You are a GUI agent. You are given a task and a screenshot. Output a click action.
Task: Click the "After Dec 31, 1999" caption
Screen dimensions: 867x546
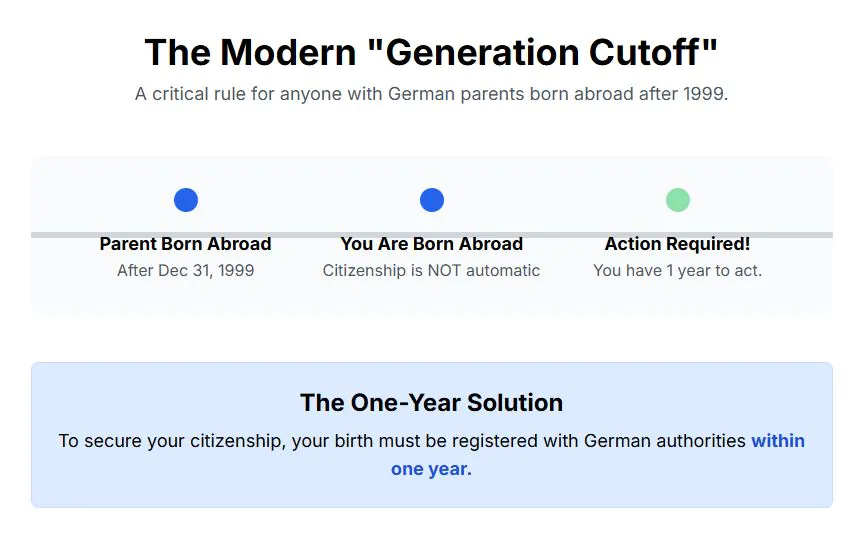(x=186, y=270)
